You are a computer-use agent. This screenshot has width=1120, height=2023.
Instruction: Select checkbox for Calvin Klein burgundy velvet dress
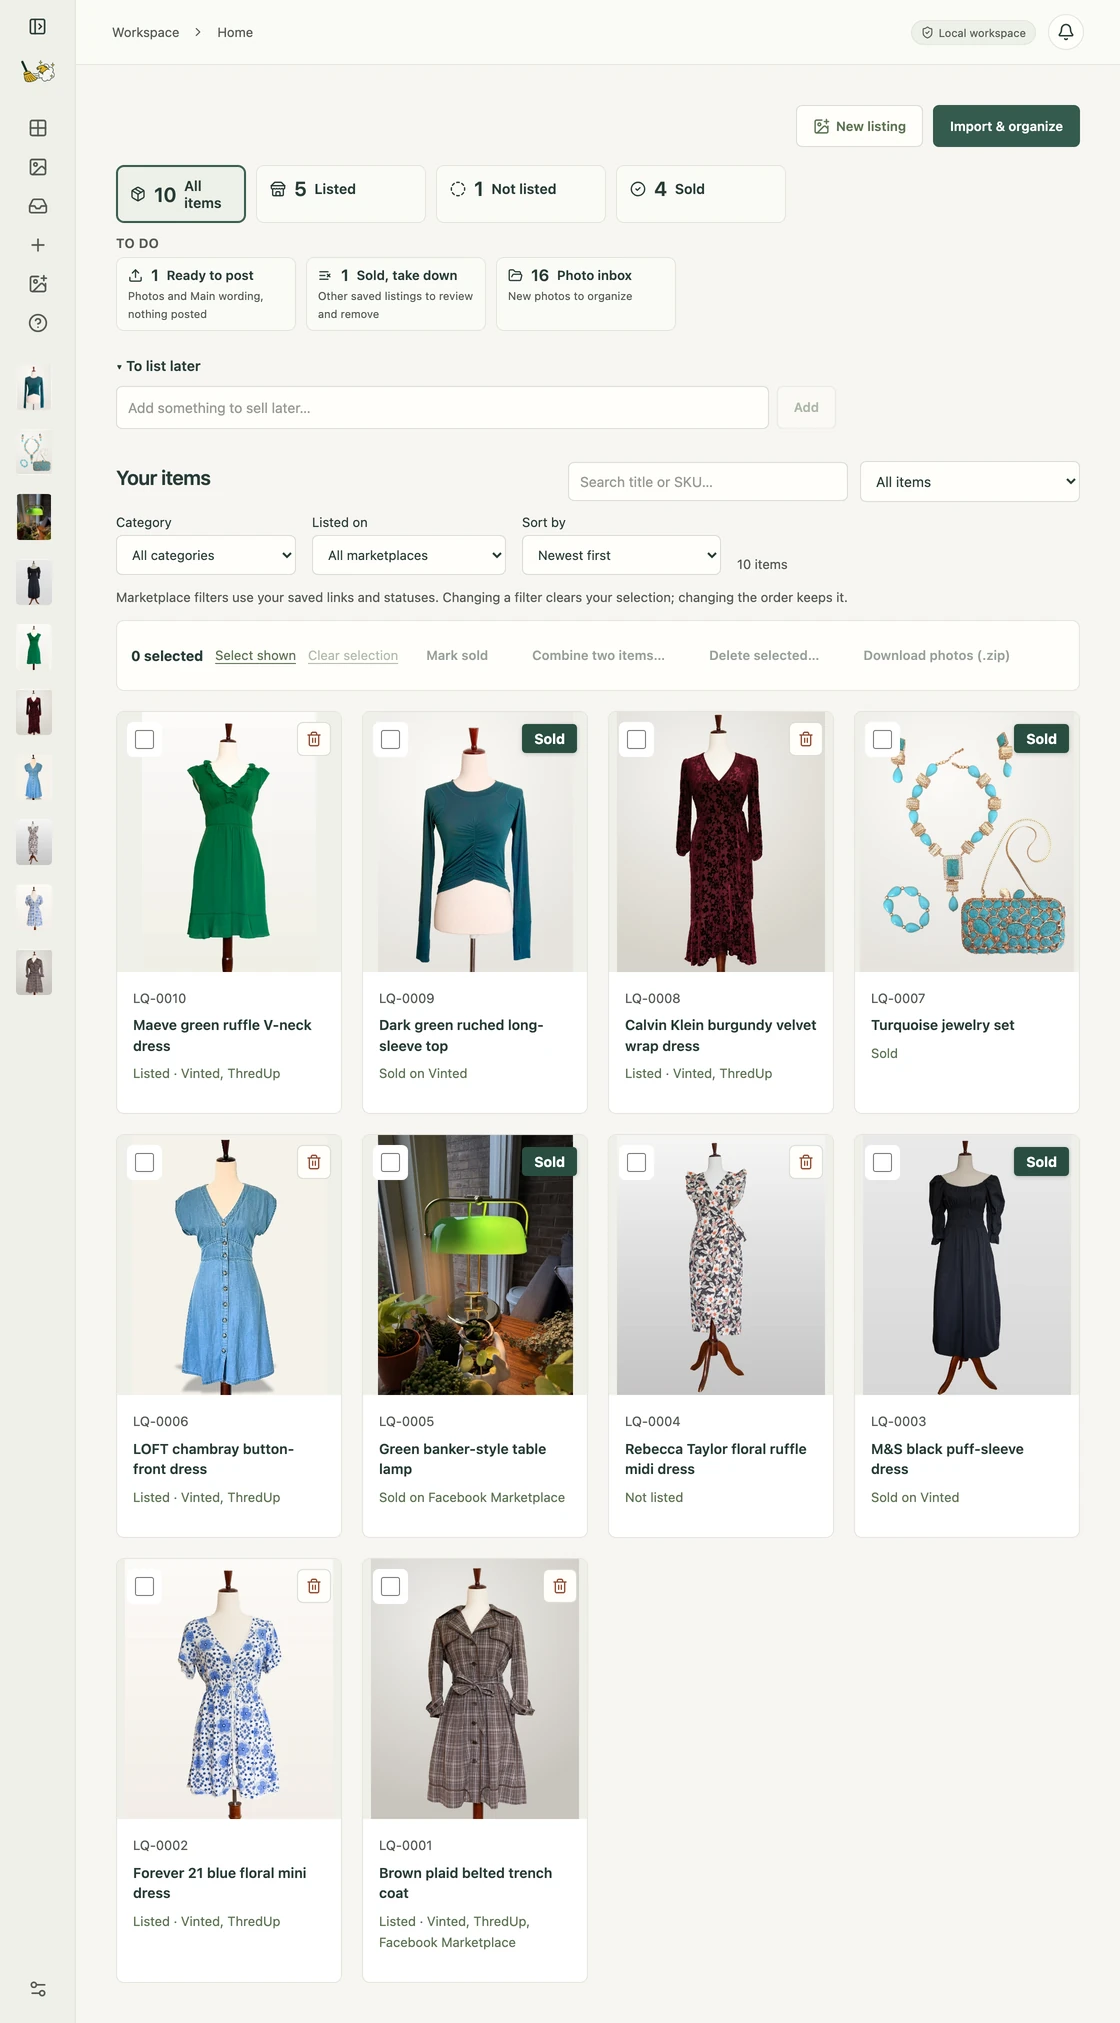coord(637,739)
